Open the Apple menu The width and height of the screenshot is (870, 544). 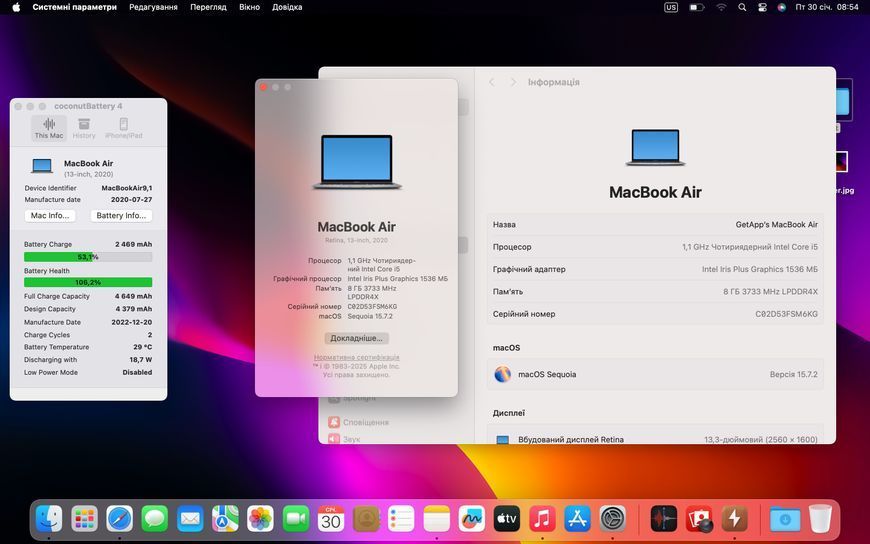16,7
